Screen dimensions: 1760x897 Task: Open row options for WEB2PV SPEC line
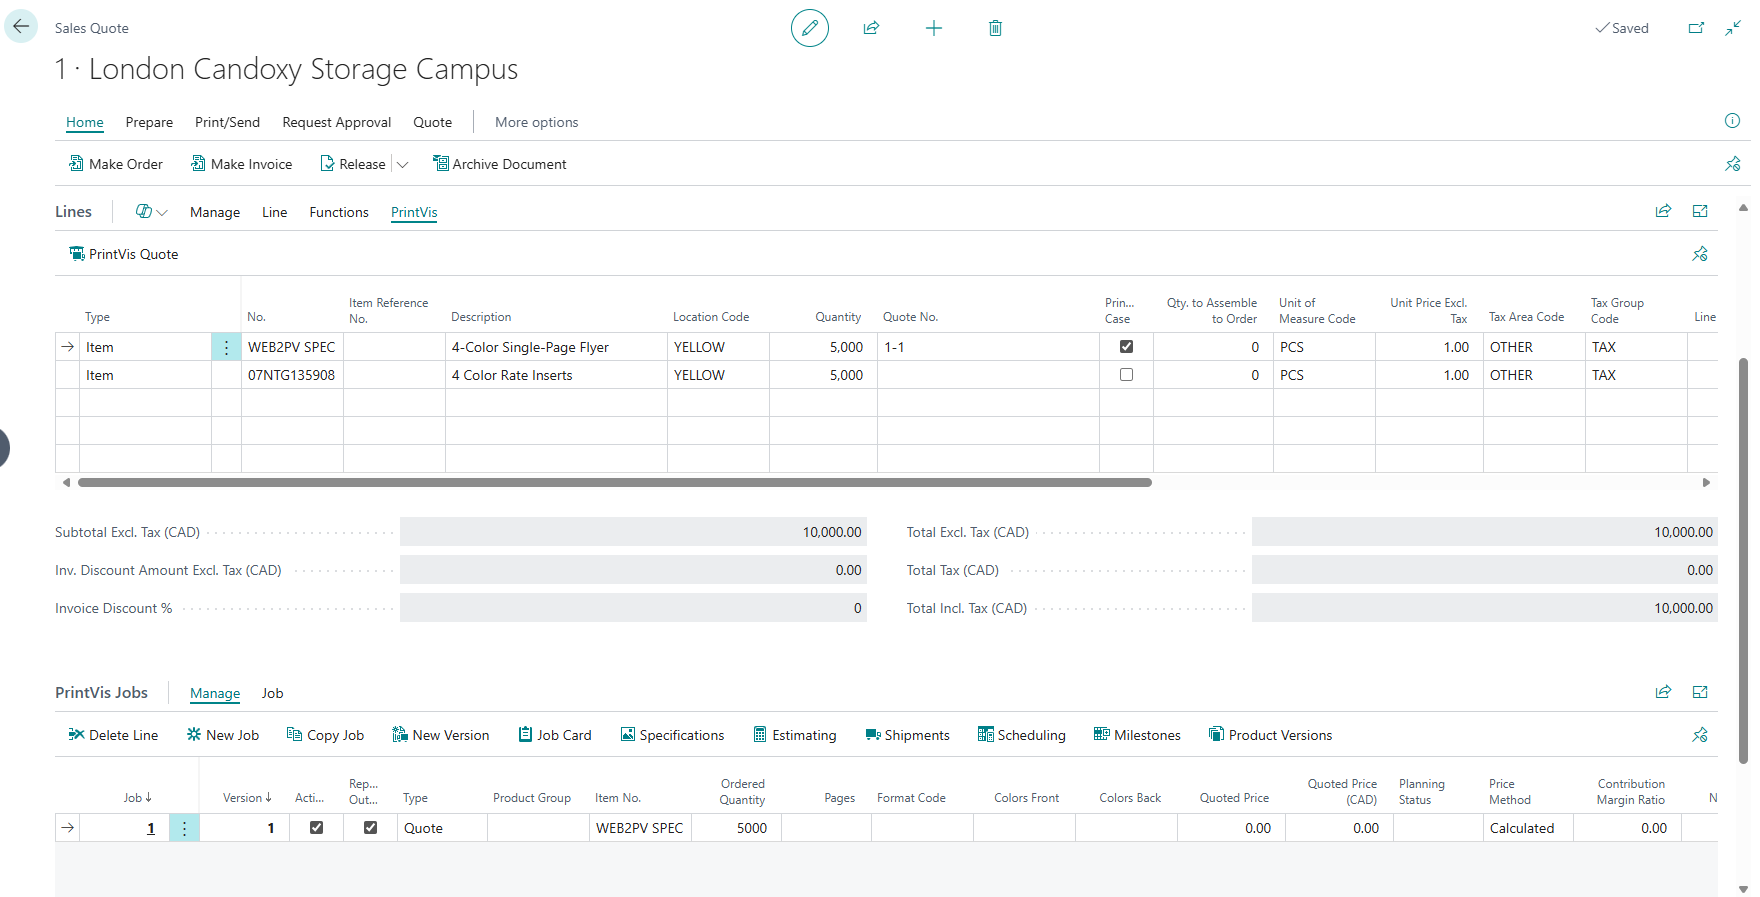coord(226,347)
